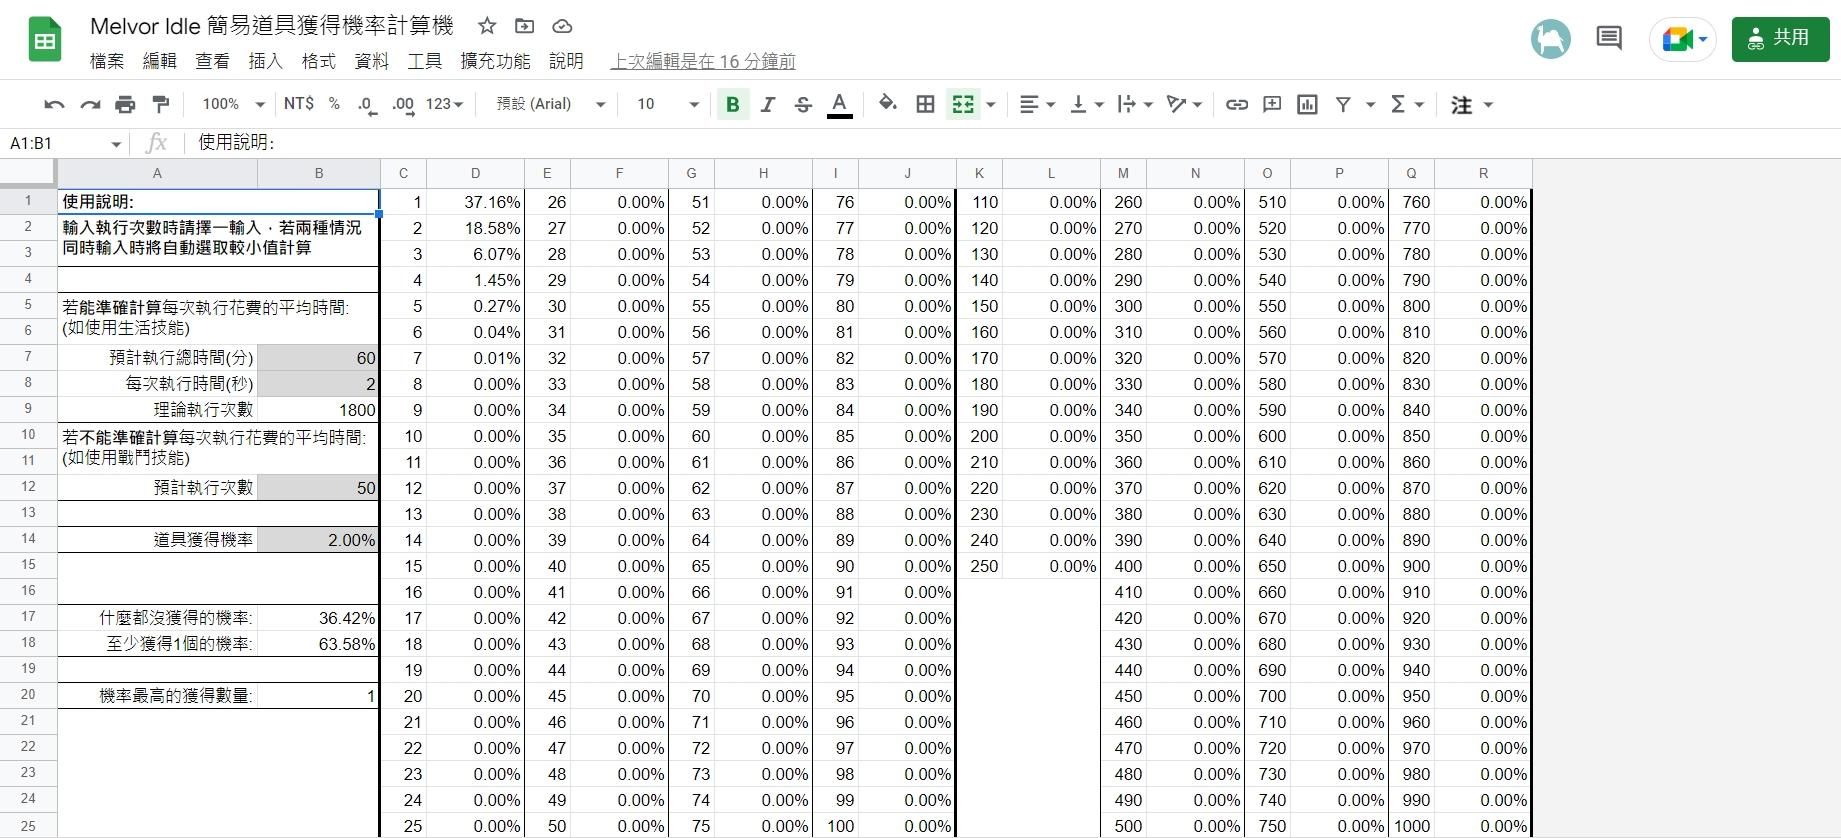Toggle italic formatting
1841x838 pixels.
768,105
